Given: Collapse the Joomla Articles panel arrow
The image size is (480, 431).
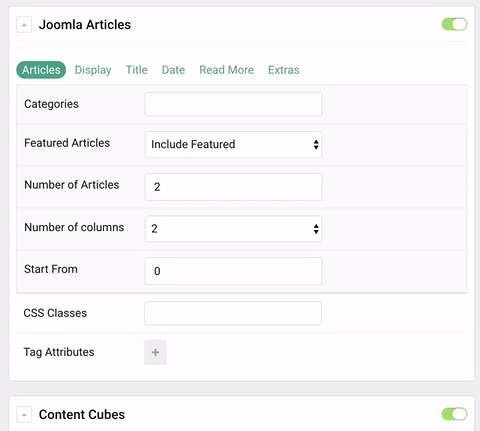Looking at the screenshot, I should (24, 25).
